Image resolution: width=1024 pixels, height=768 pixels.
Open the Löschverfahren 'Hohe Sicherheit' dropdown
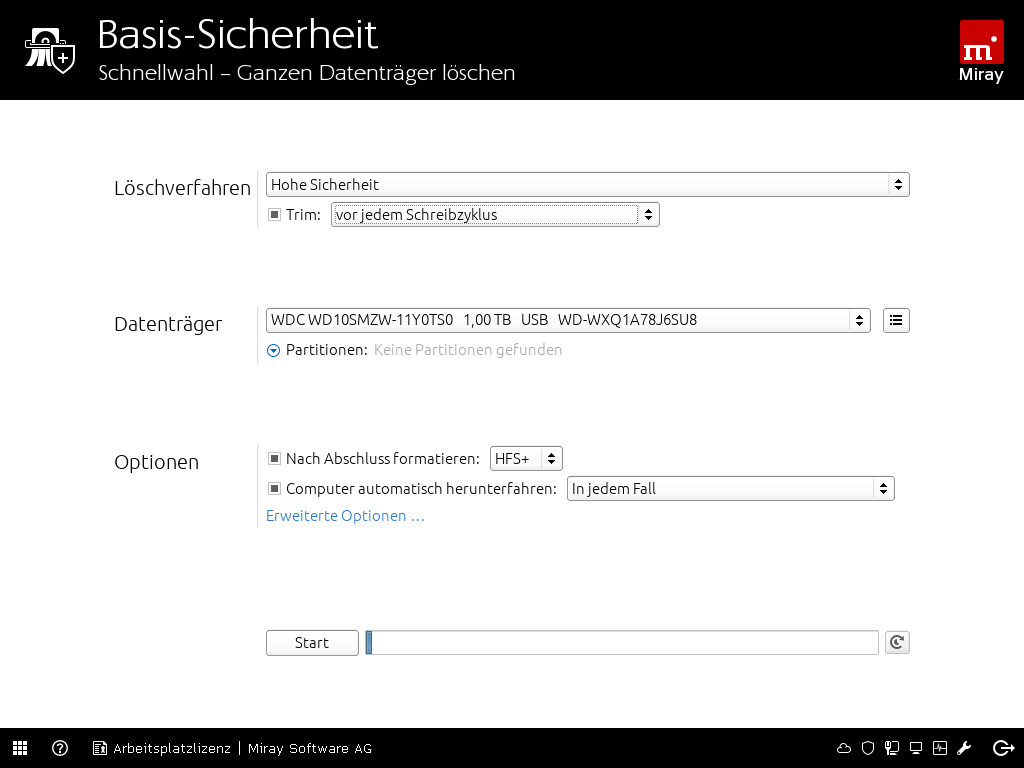(587, 185)
